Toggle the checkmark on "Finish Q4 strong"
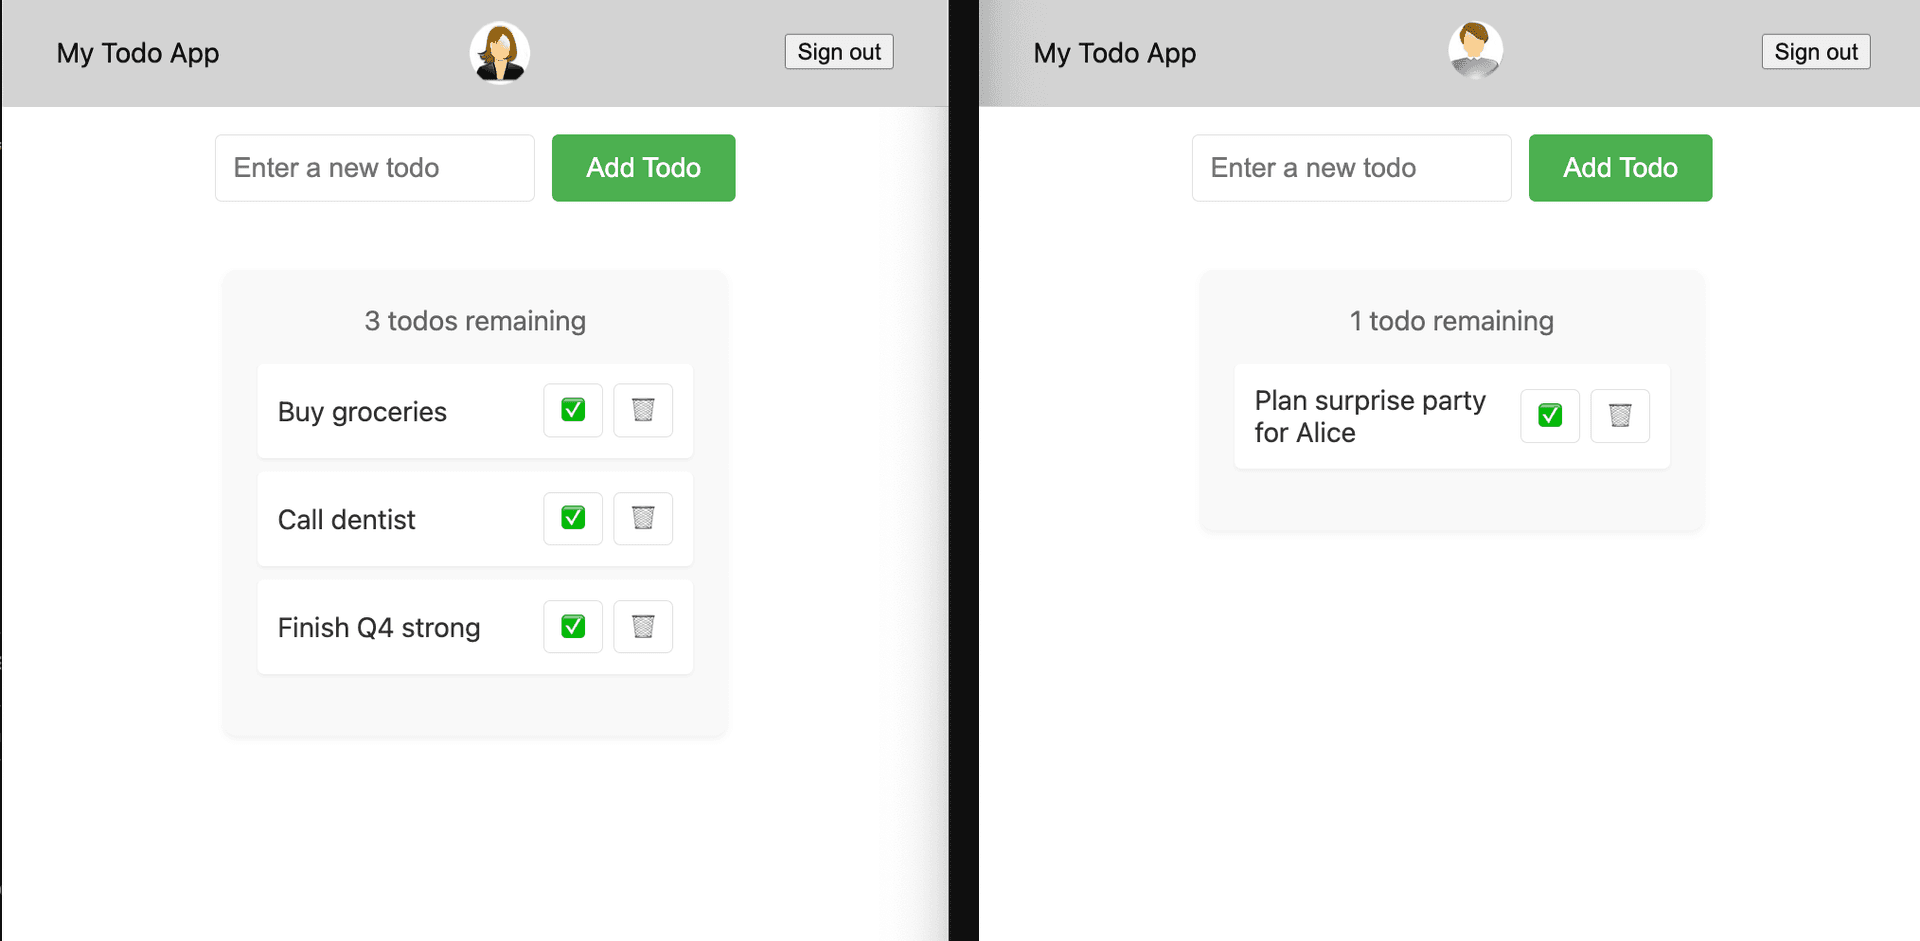The width and height of the screenshot is (1920, 941). click(572, 626)
